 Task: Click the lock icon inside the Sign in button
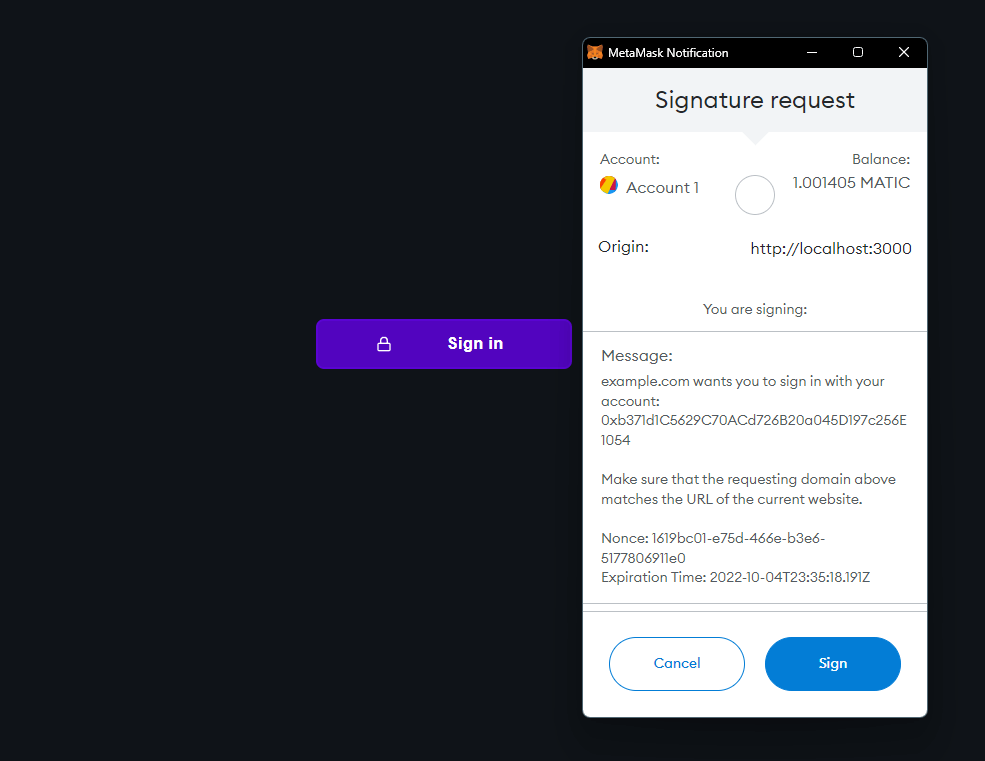(x=383, y=343)
